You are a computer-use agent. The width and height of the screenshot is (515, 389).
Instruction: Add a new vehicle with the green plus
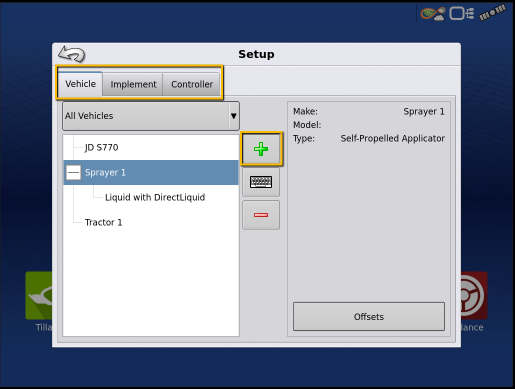tap(261, 149)
